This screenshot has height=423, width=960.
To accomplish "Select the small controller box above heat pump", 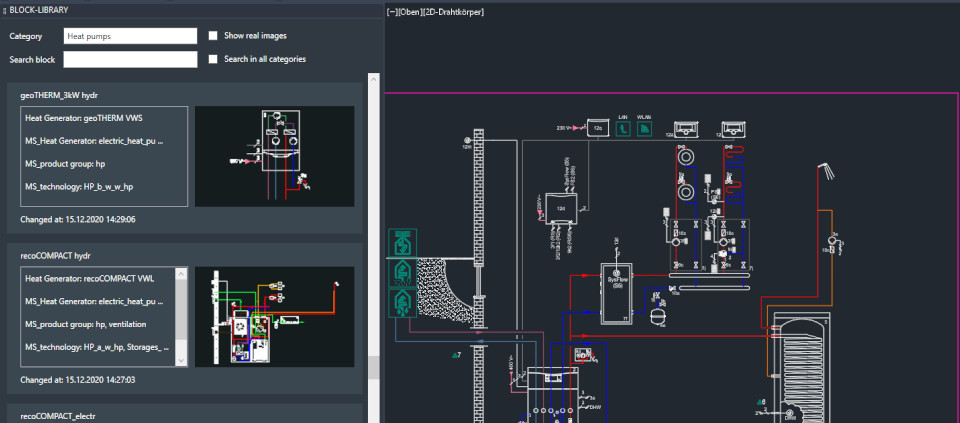I will [581, 356].
